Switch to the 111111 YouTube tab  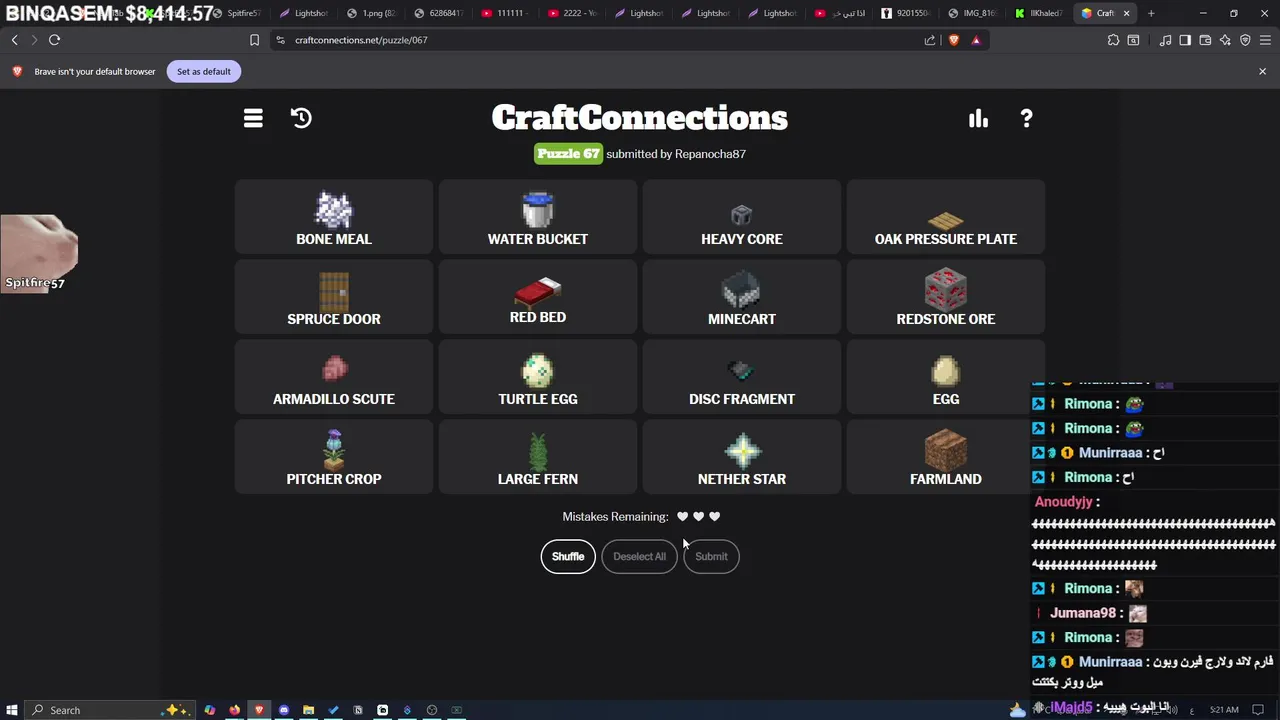[505, 13]
